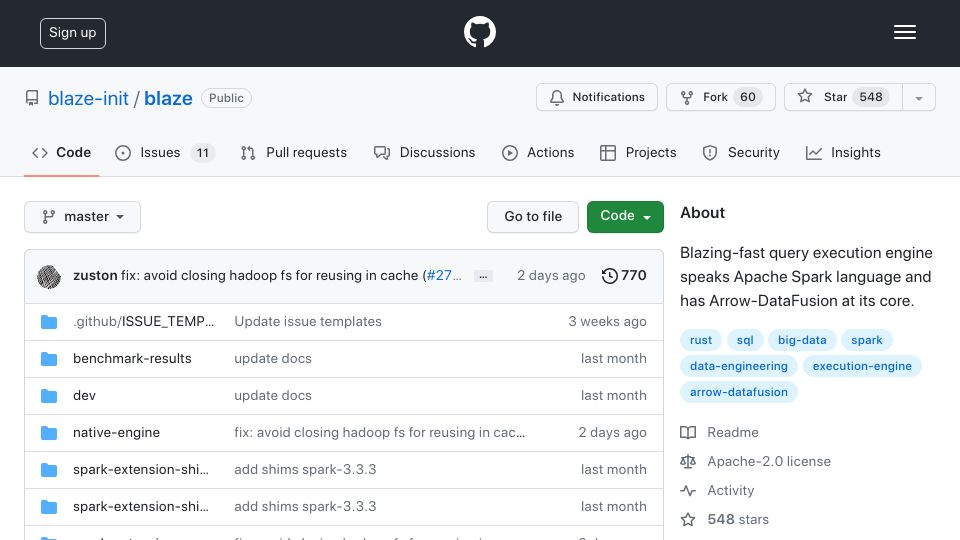This screenshot has width=960, height=540.
Task: Click the commit history clock icon
Action: click(x=609, y=276)
